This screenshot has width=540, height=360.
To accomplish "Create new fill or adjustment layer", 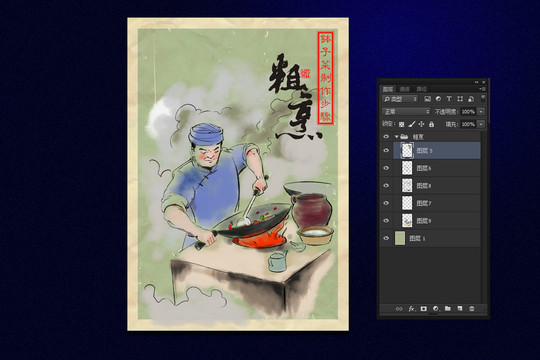I will coord(436,309).
